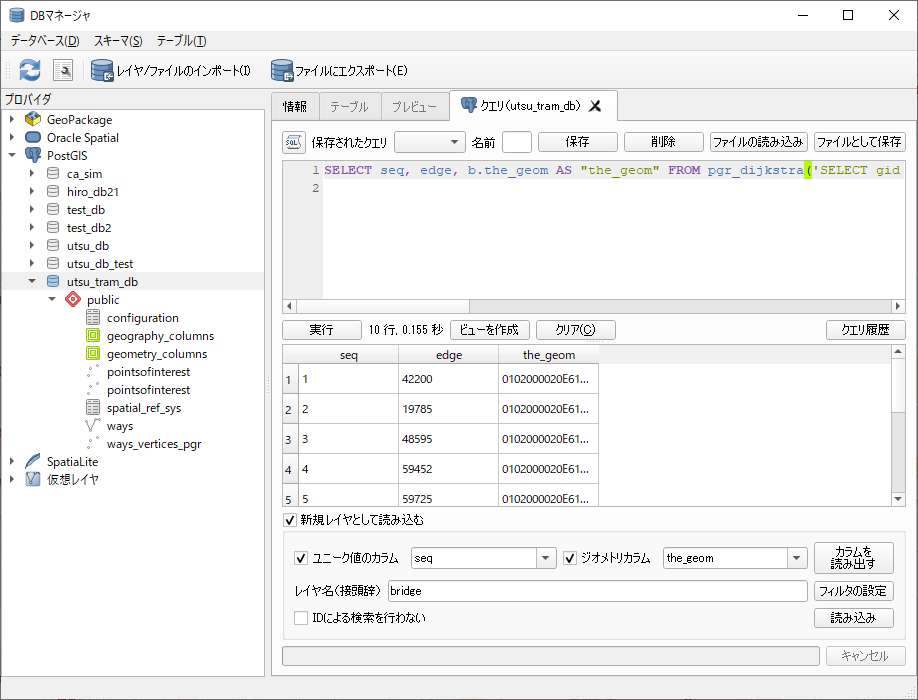Uncheck the load as new layer checkbox
The image size is (918, 700).
tap(291, 520)
